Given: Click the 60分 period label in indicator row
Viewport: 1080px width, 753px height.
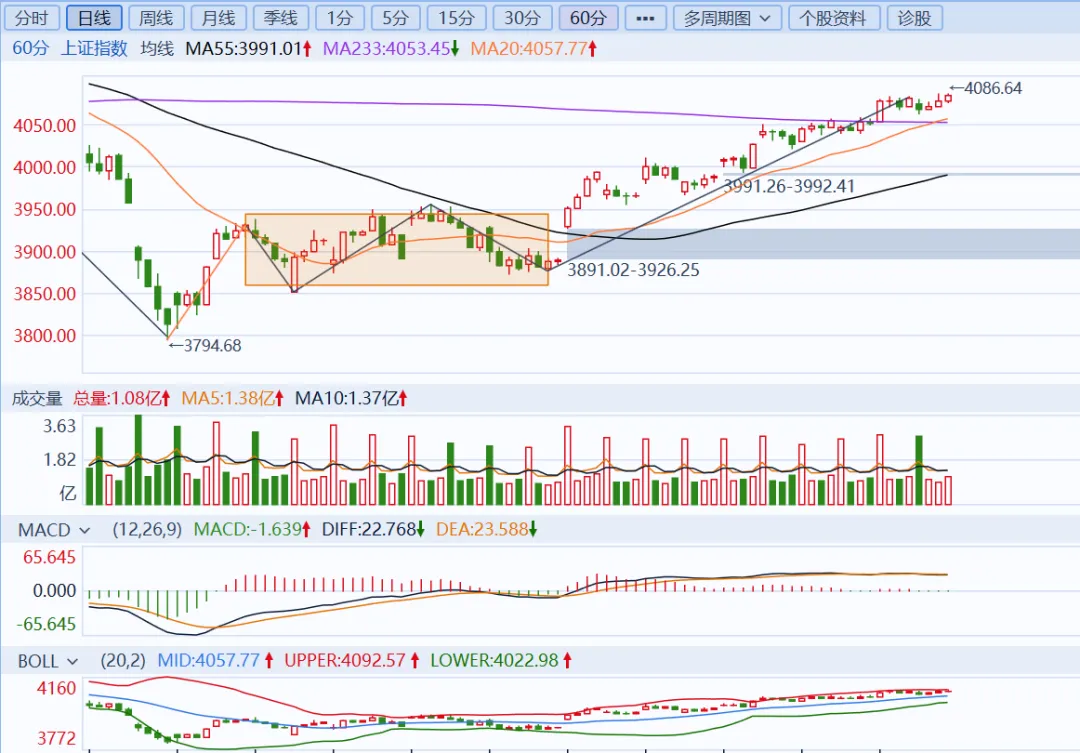Looking at the screenshot, I should coord(31,48).
